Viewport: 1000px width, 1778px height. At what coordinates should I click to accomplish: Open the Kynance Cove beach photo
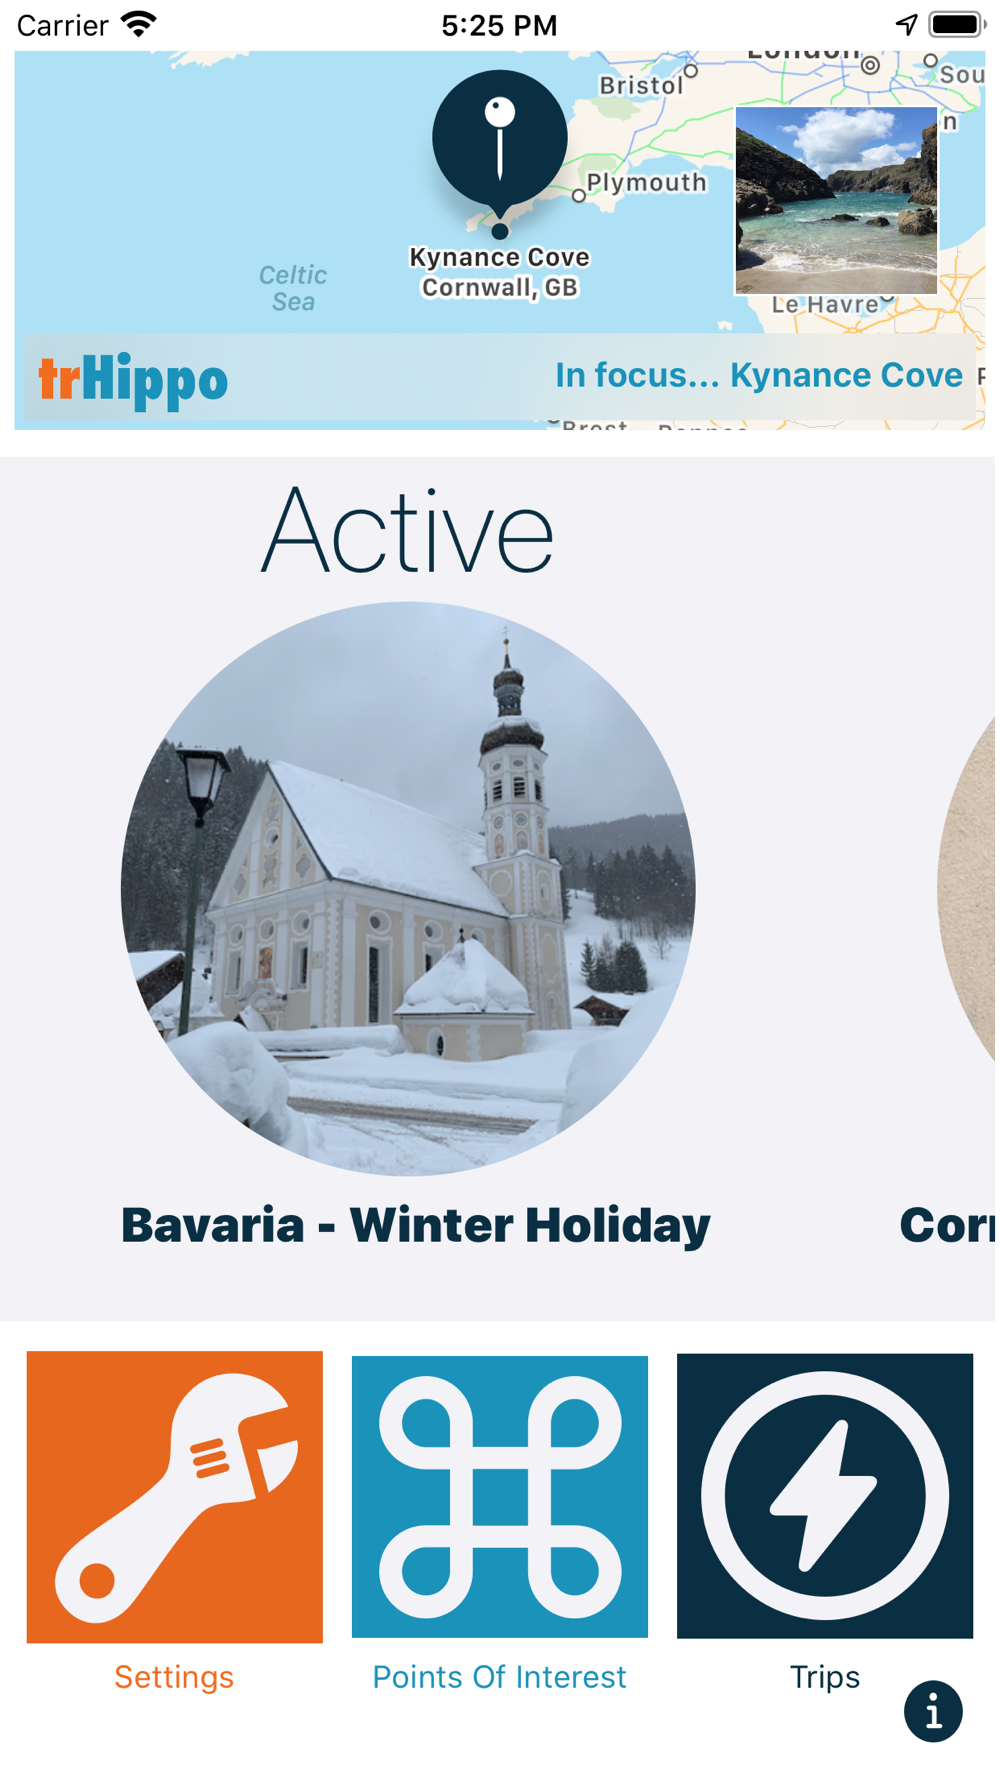coord(837,200)
